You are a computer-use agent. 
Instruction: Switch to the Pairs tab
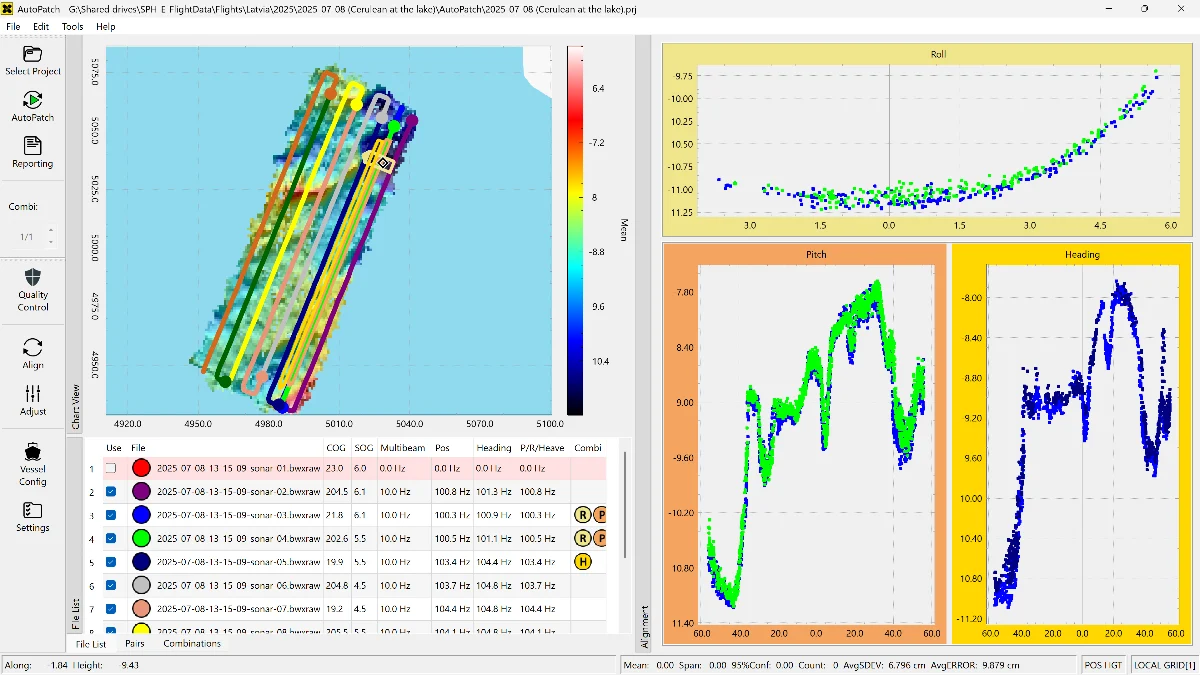click(135, 643)
